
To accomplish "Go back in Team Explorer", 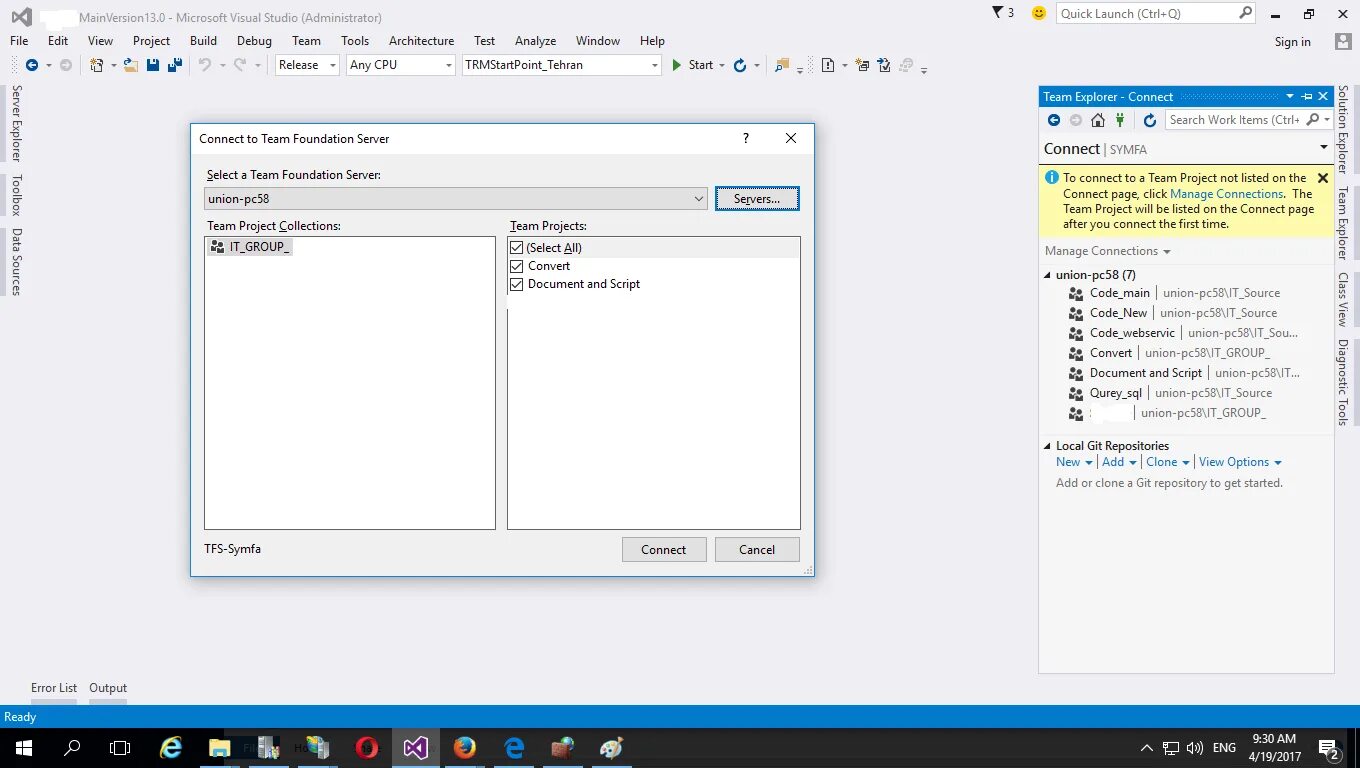I will pos(1054,120).
